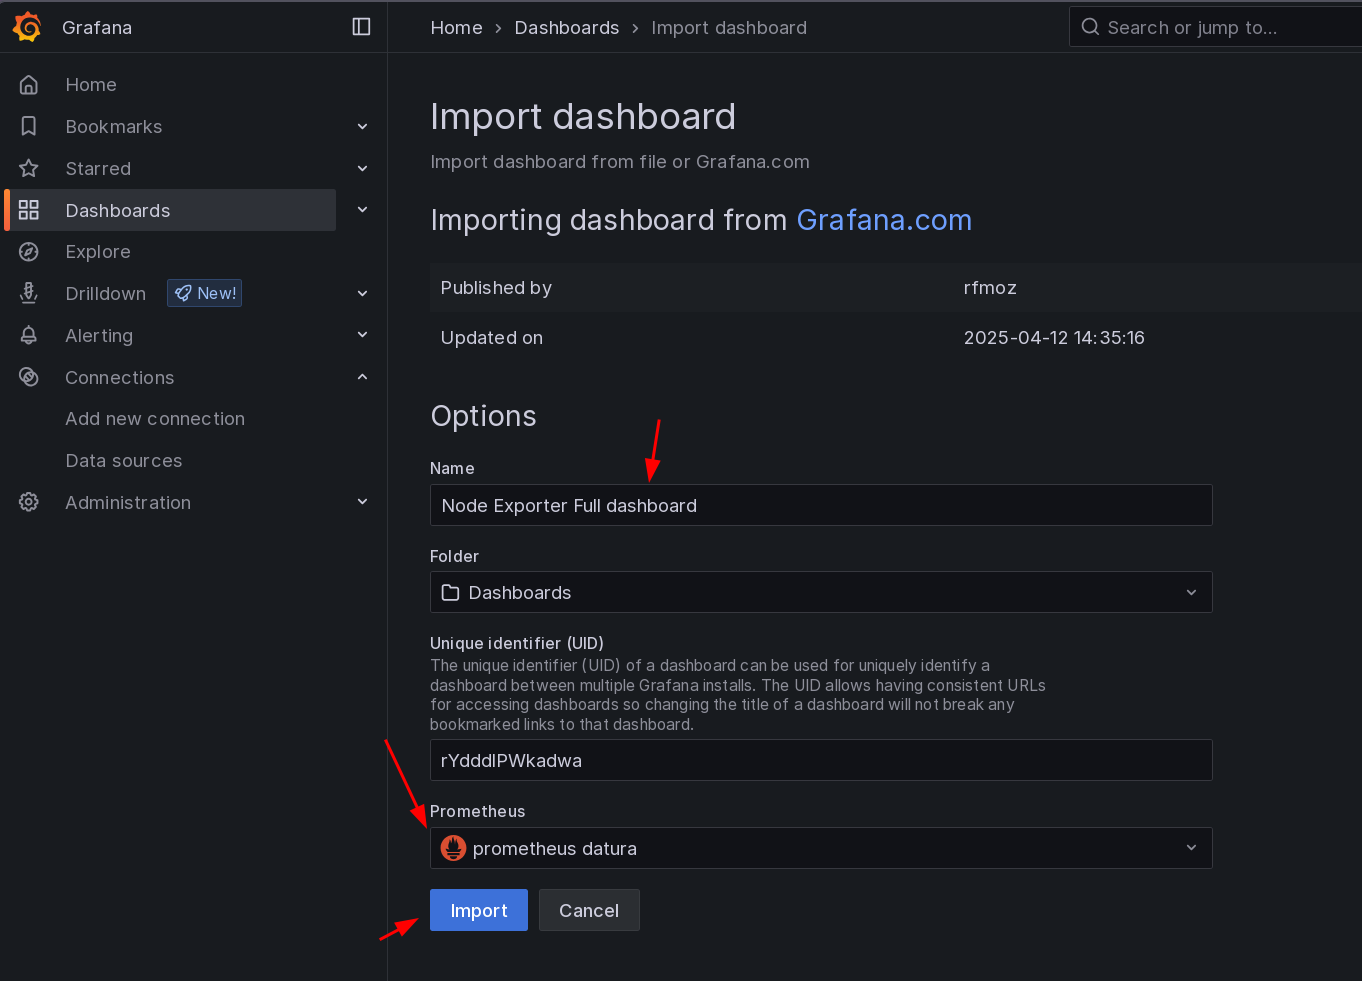Click the New! badge beside Drilldown
The width and height of the screenshot is (1362, 981).
pos(205,293)
